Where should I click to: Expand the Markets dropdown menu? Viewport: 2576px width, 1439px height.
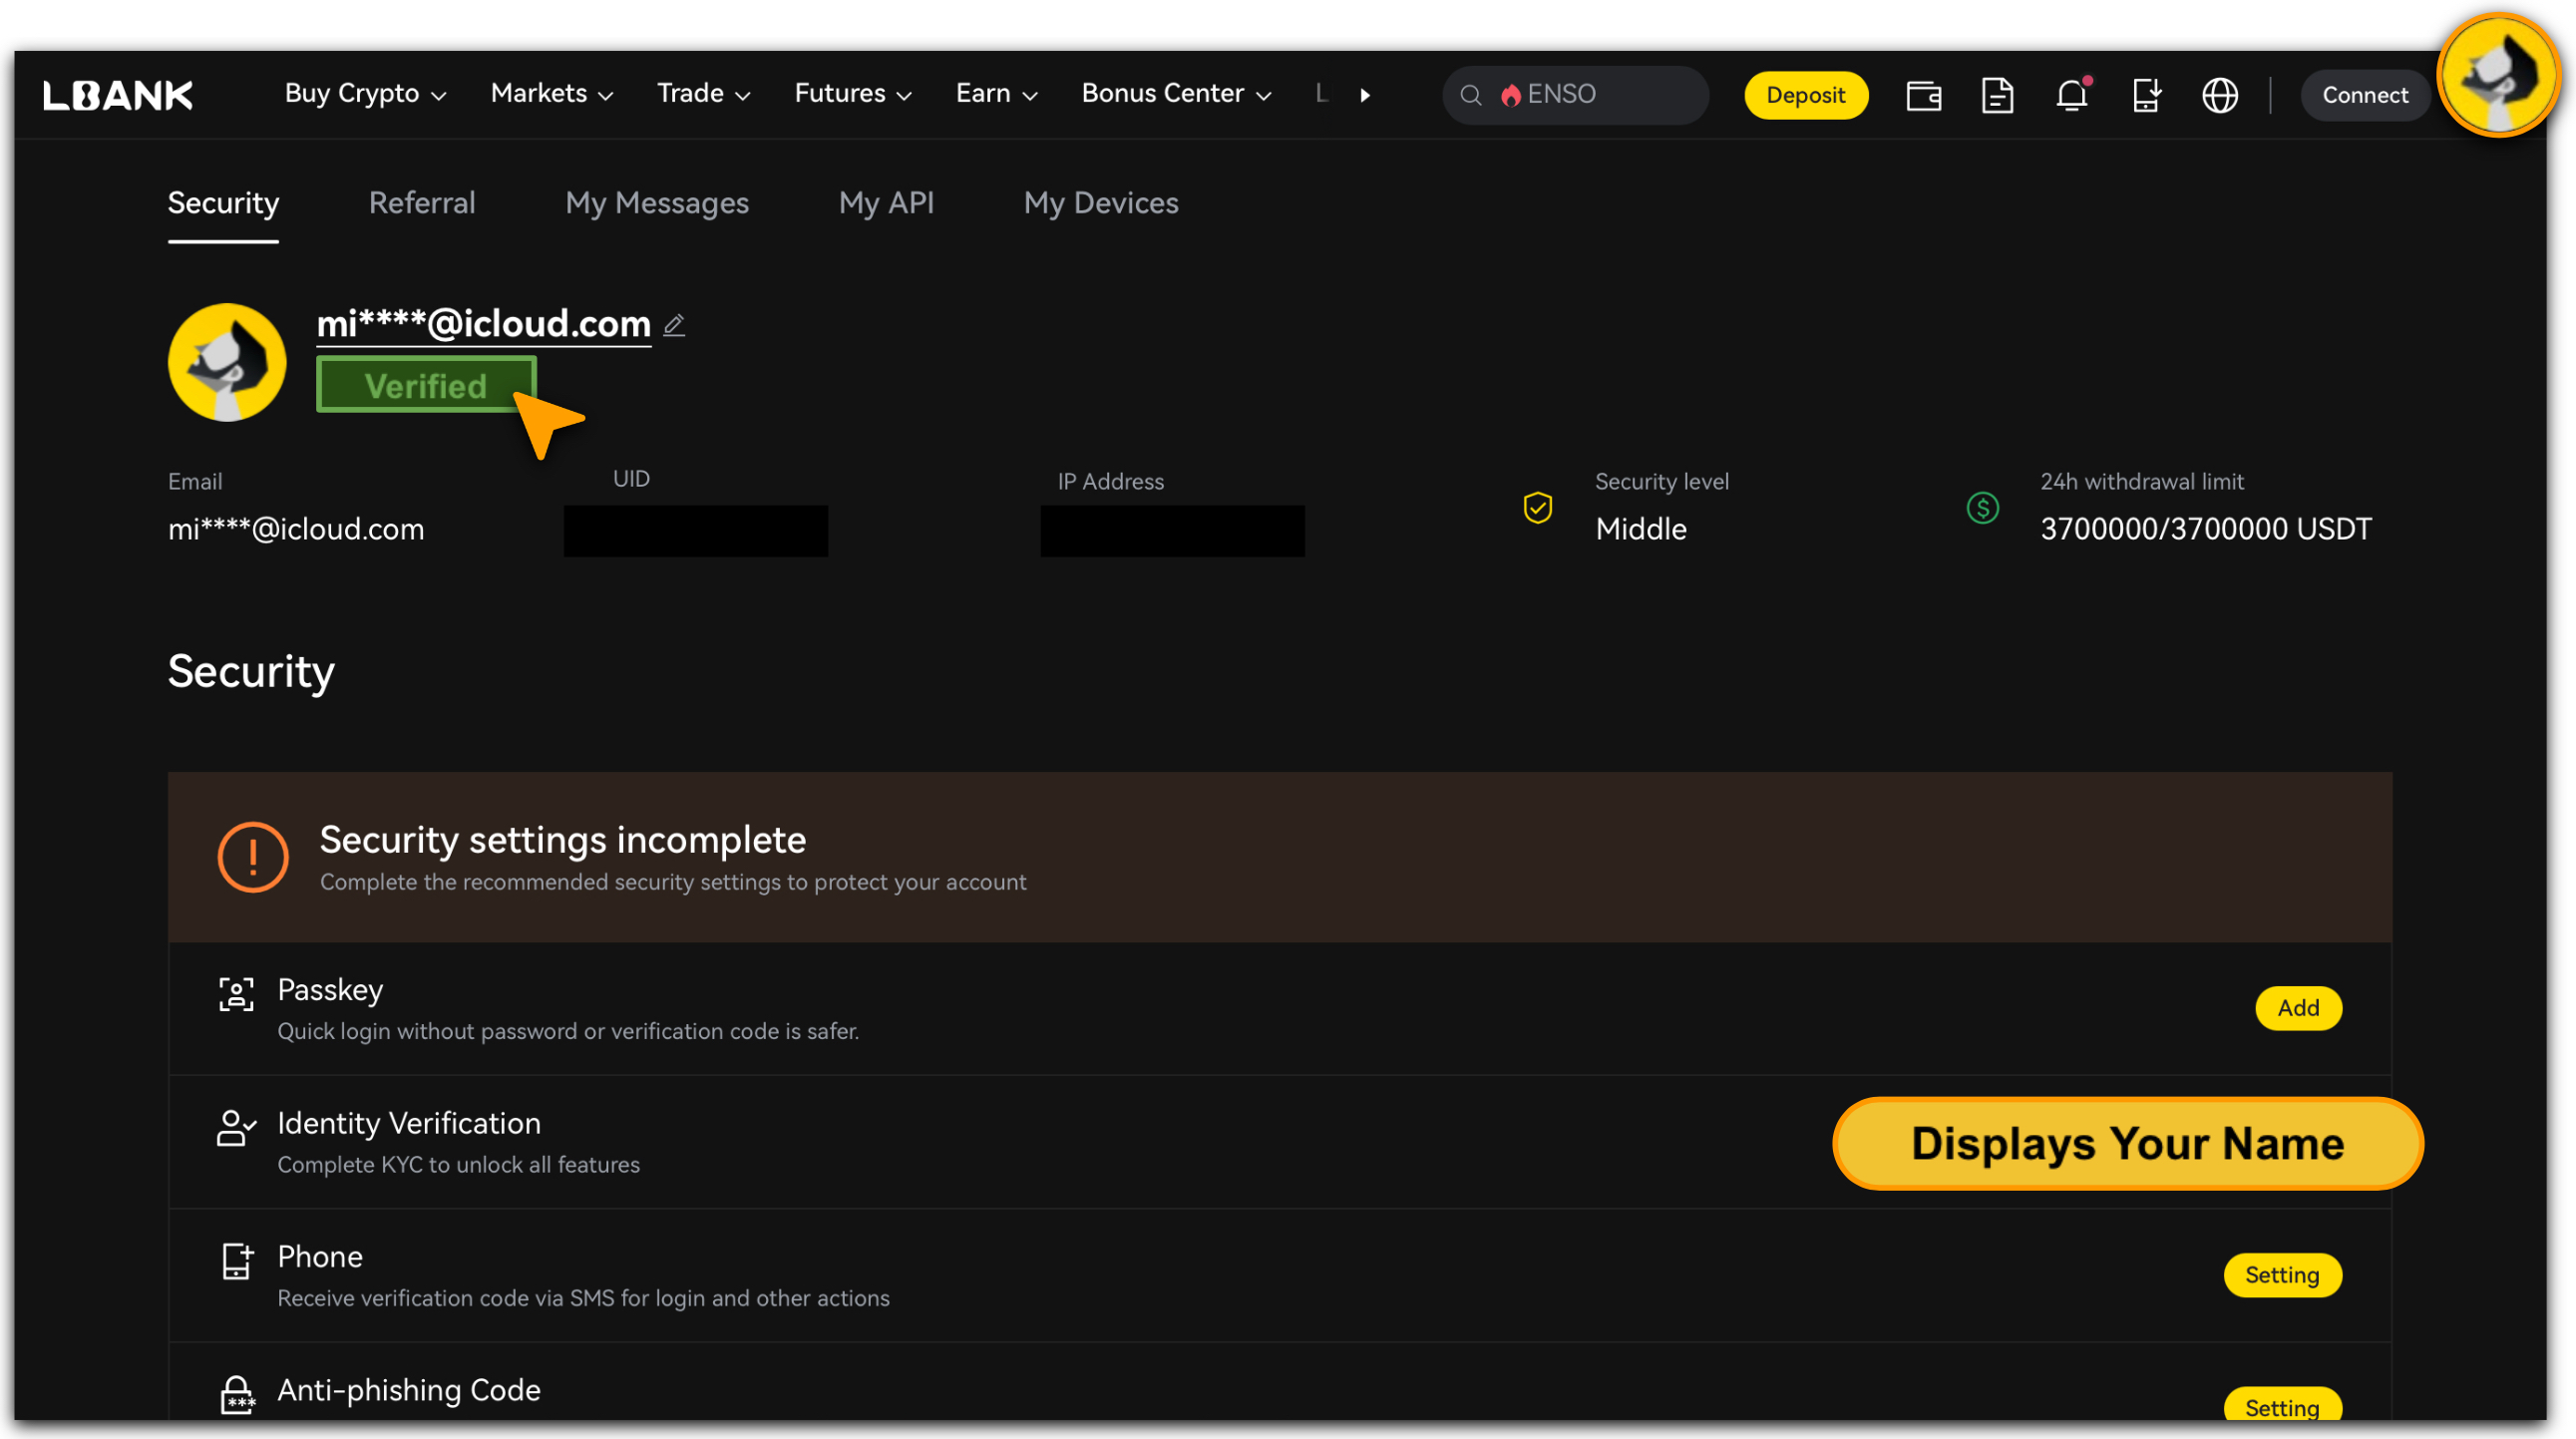(551, 94)
